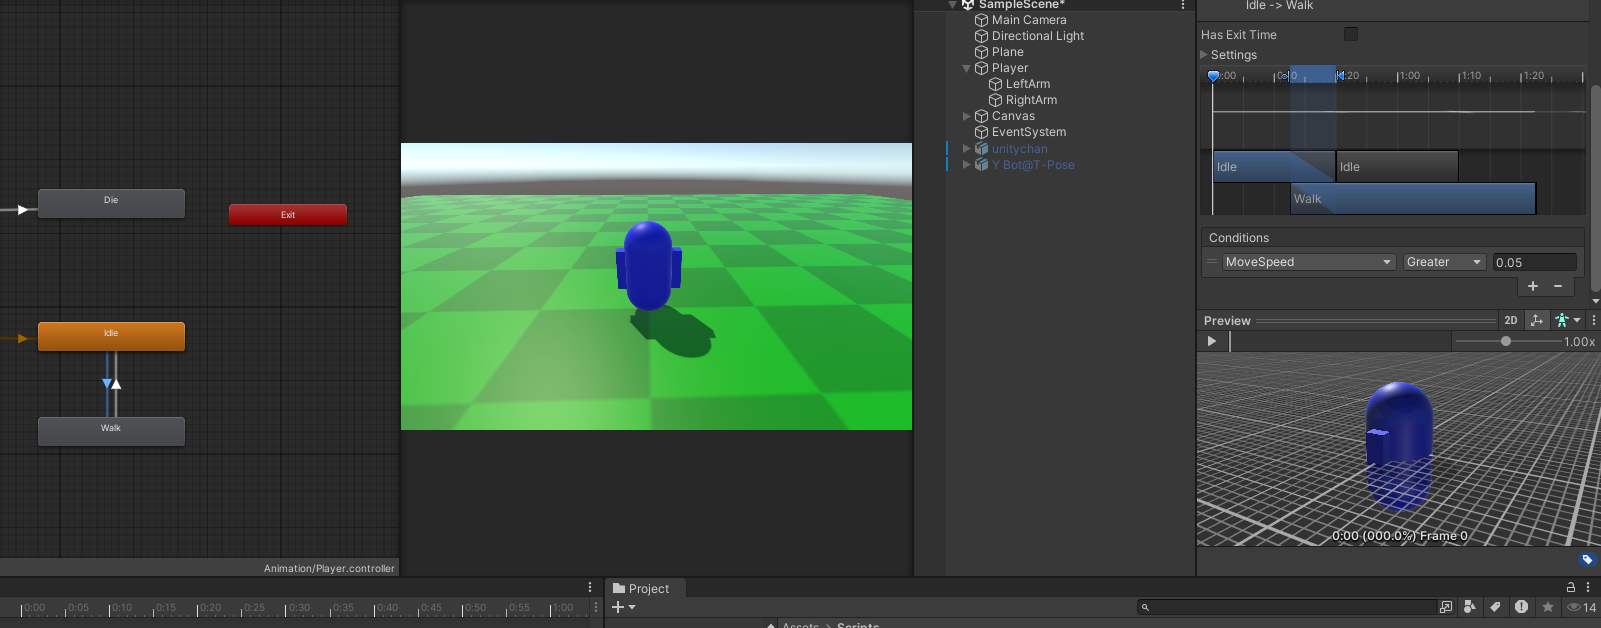Screen dimensions: 1601x628
Task: Open the Preview panel kebab menu
Action: click(x=1593, y=320)
